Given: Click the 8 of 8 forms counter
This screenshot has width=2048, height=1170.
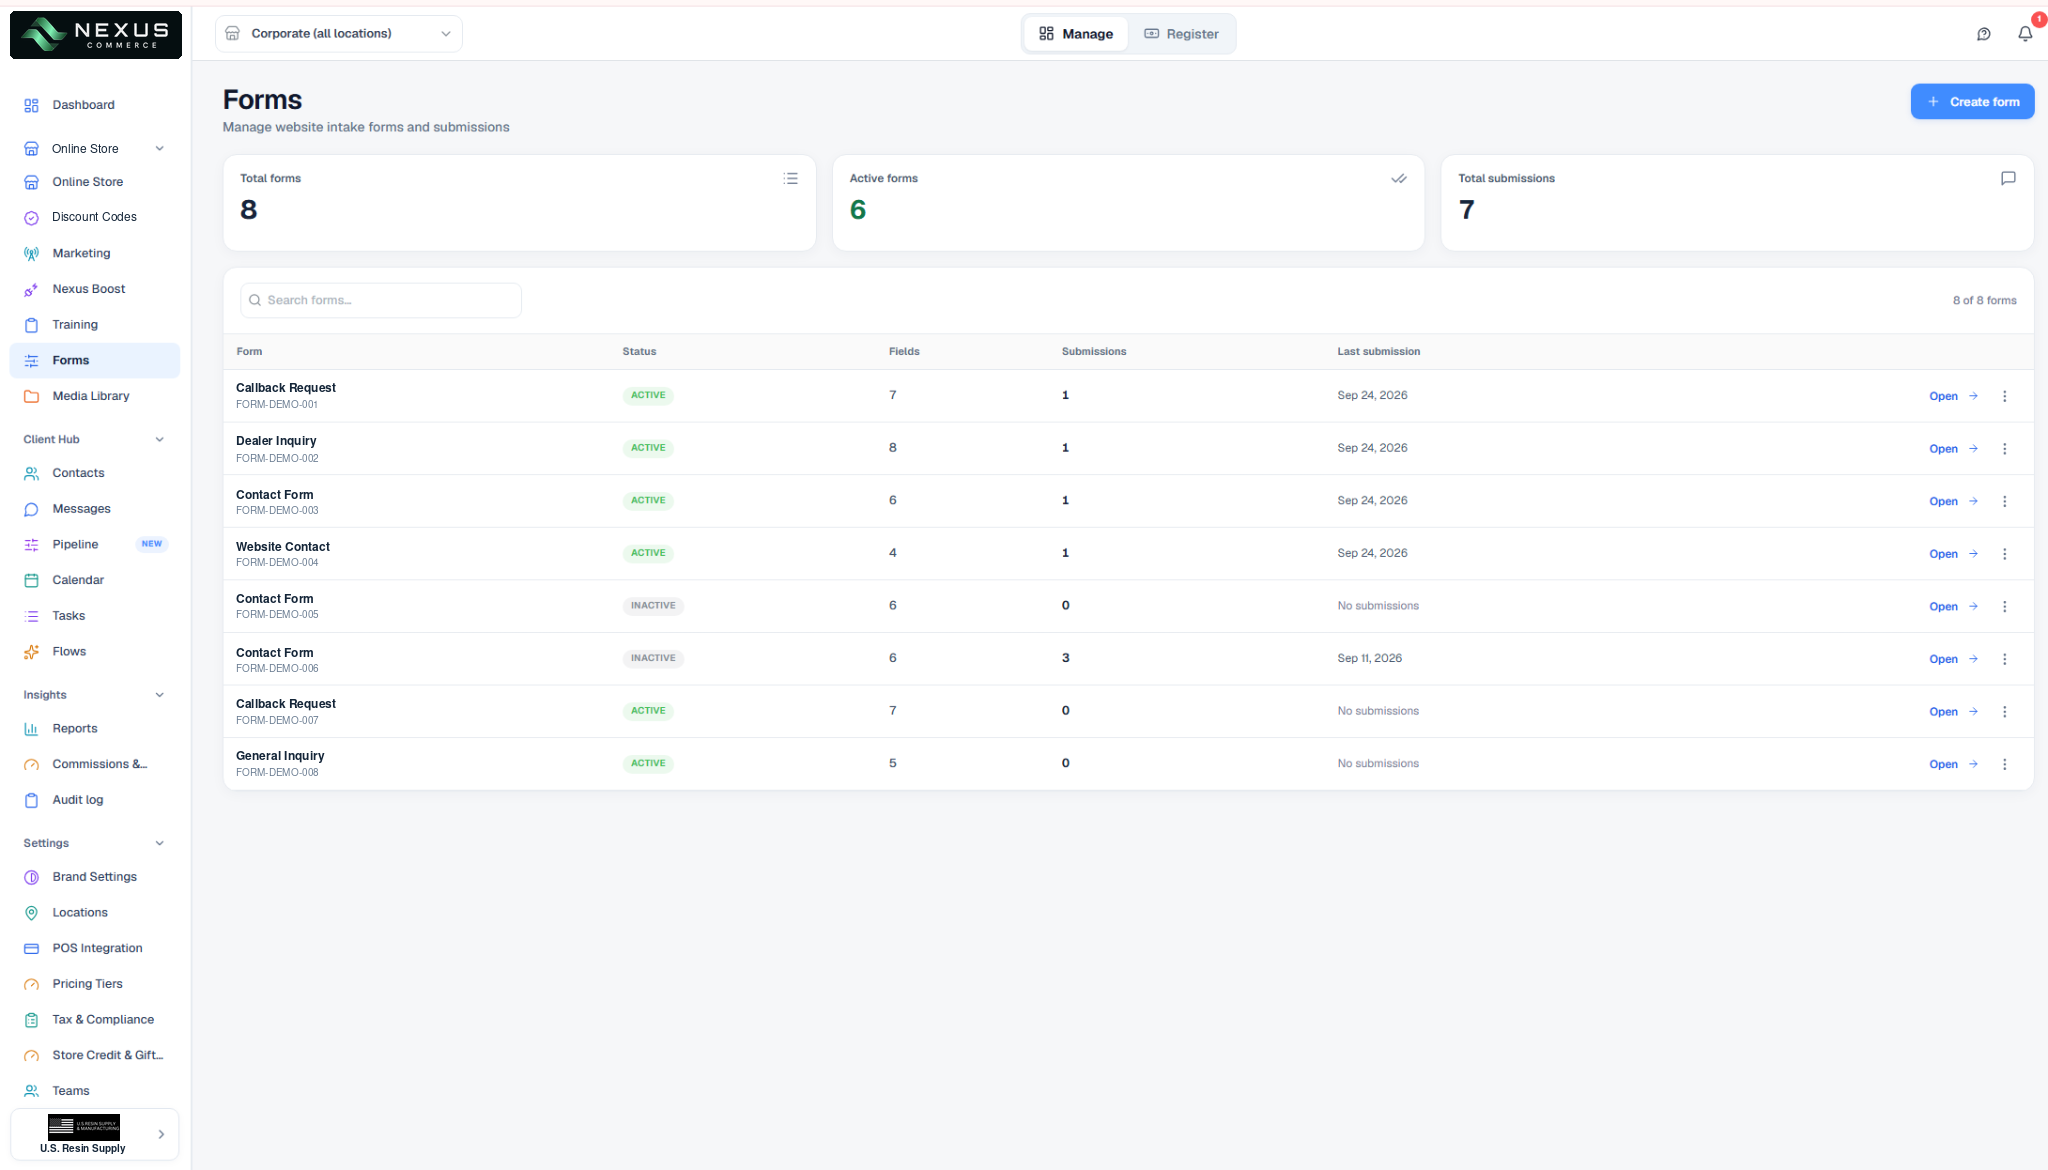Looking at the screenshot, I should tap(1984, 300).
